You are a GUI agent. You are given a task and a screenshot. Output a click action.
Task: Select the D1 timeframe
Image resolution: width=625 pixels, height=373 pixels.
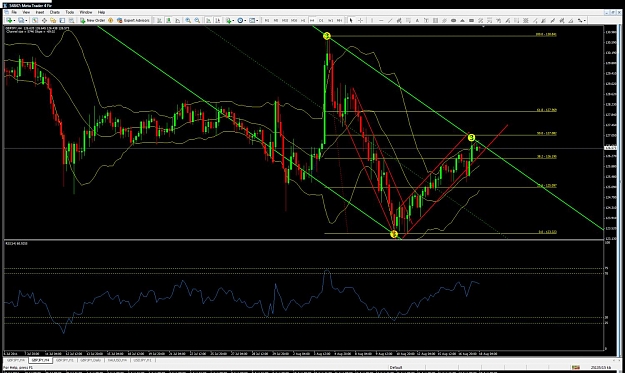321,20
